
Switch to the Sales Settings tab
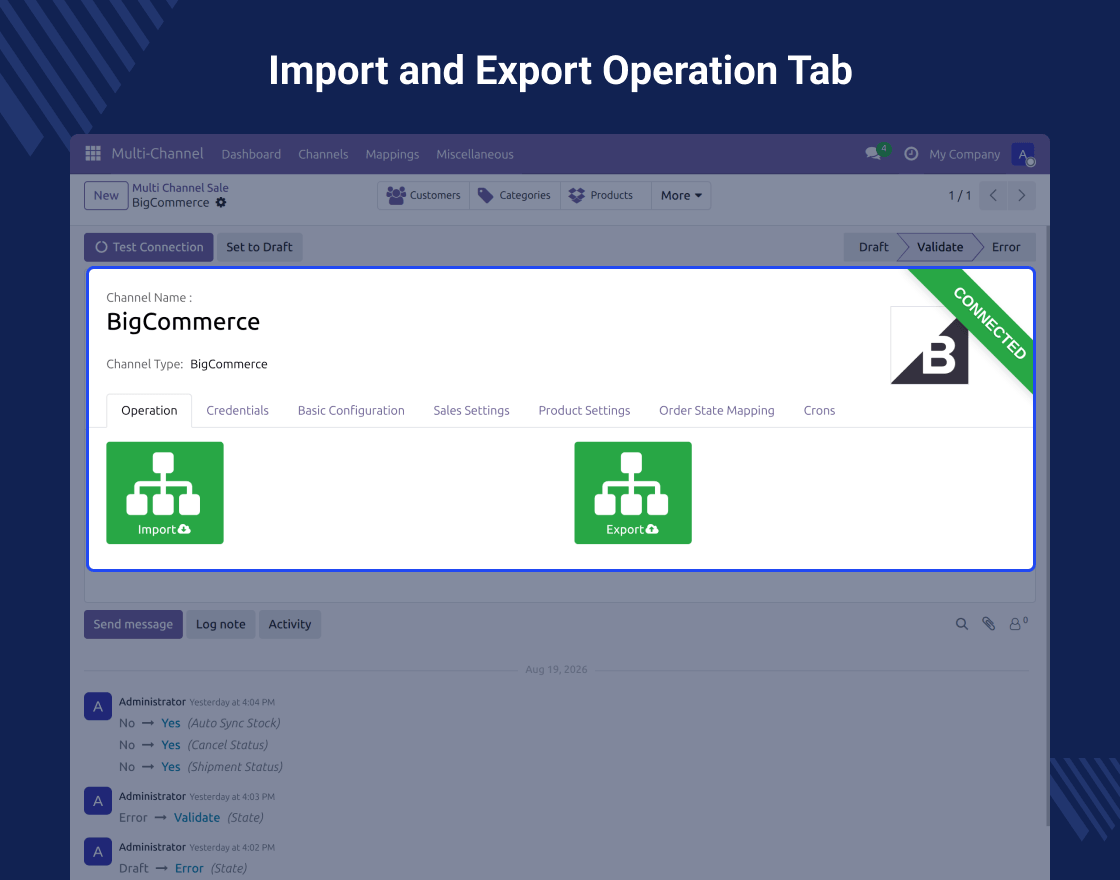pyautogui.click(x=471, y=411)
